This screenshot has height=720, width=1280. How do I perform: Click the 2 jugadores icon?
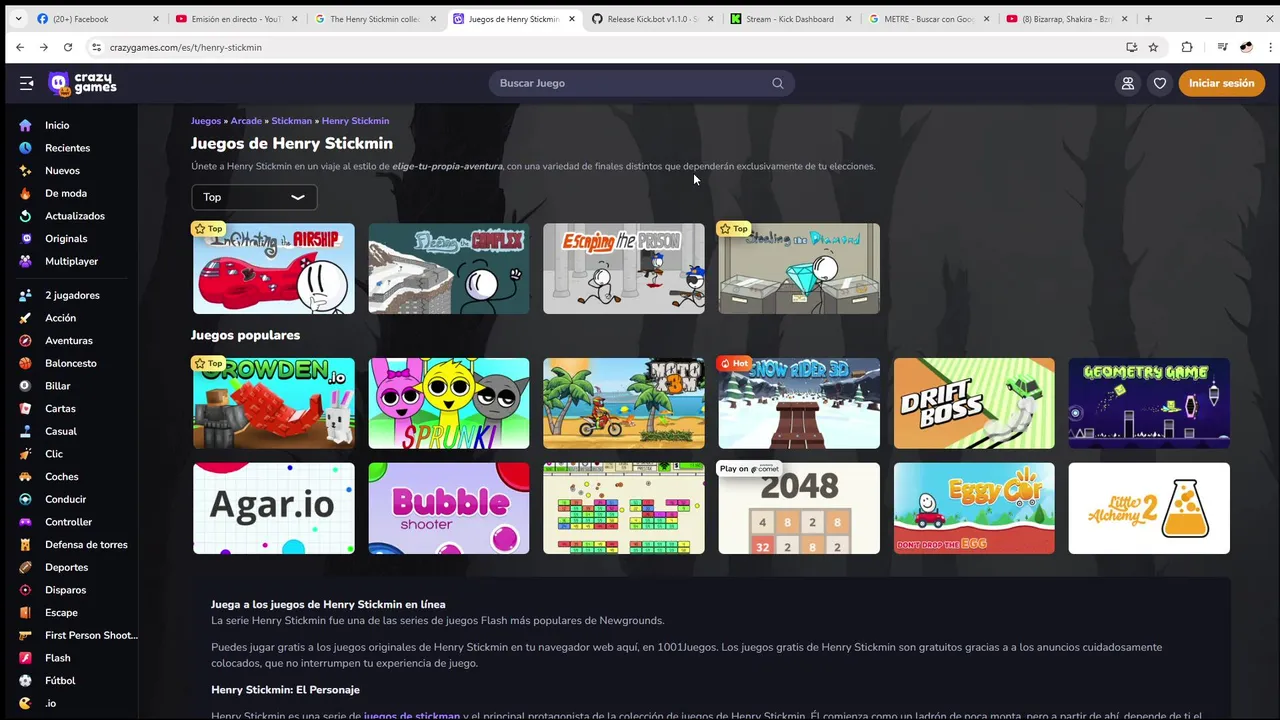coord(25,295)
